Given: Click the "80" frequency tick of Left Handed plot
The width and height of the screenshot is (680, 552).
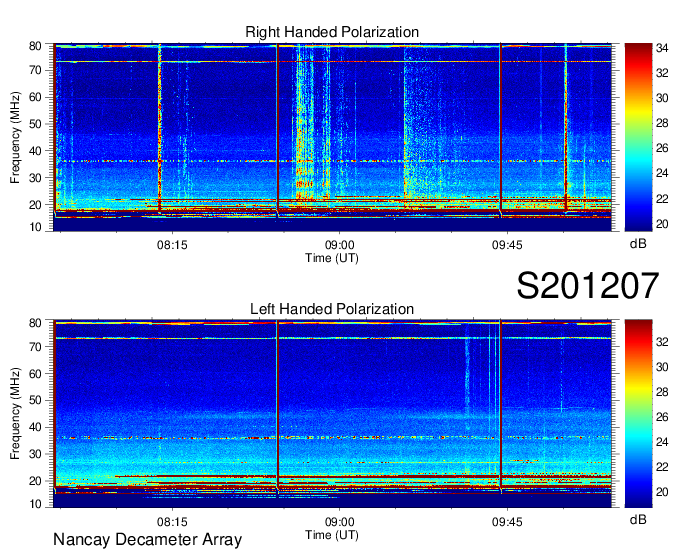Looking at the screenshot, I should 35,323.
